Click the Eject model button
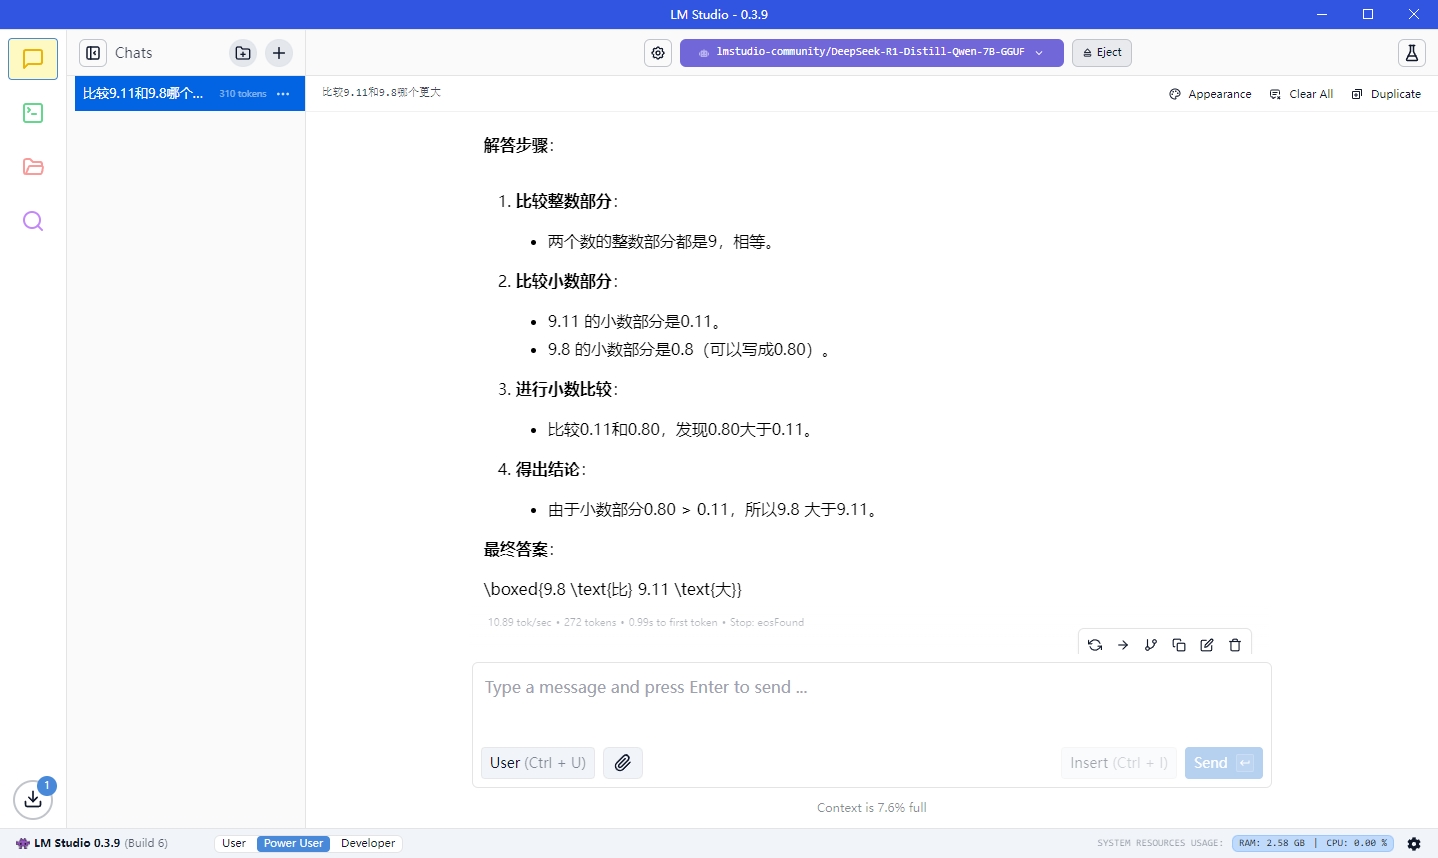1438x858 pixels. (1101, 53)
